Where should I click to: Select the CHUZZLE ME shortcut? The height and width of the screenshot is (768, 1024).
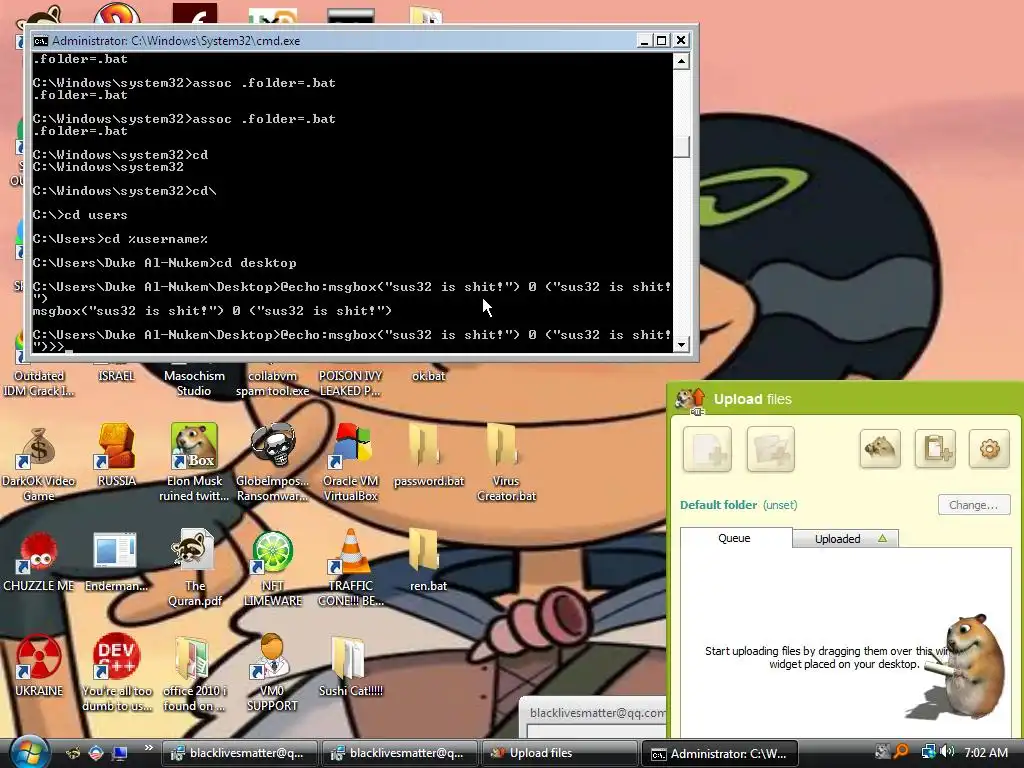point(39,560)
